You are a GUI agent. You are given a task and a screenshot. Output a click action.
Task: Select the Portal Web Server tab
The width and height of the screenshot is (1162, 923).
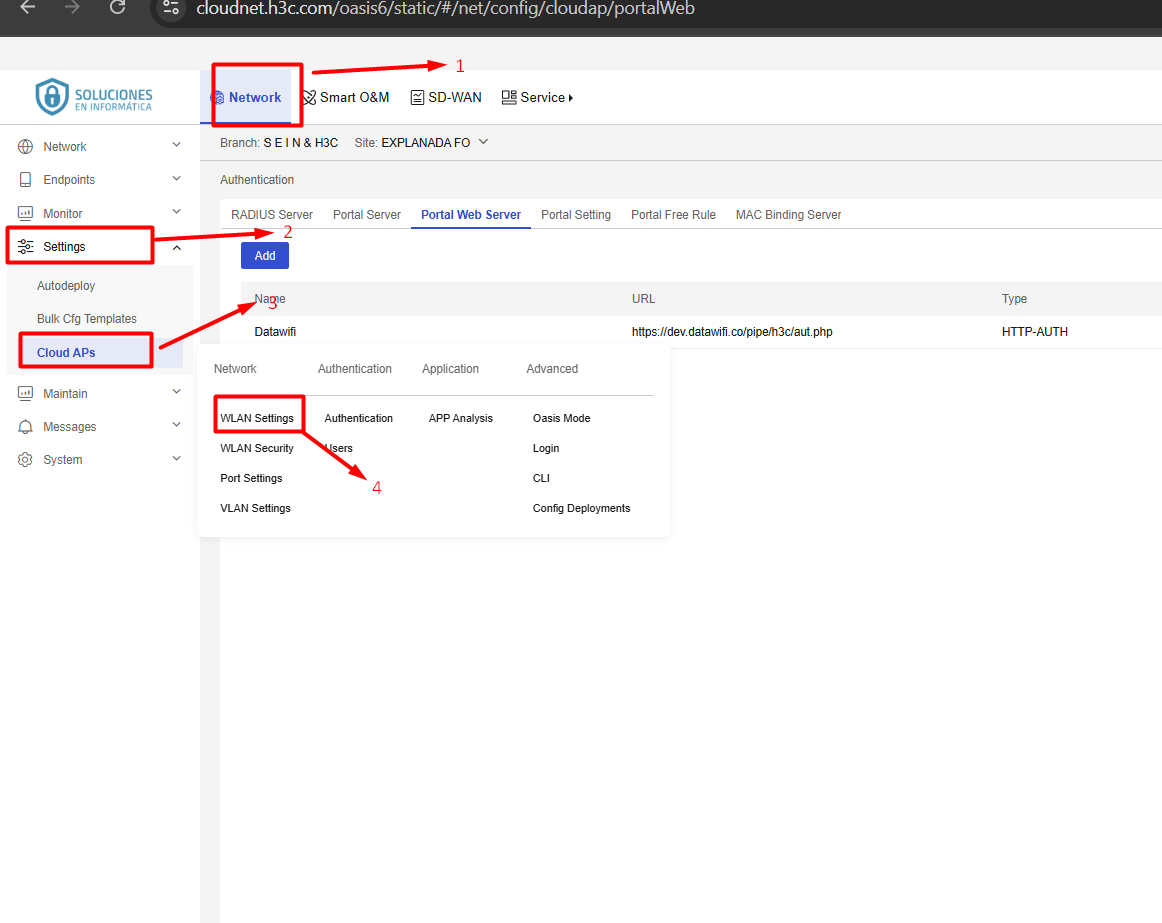pyautogui.click(x=471, y=214)
